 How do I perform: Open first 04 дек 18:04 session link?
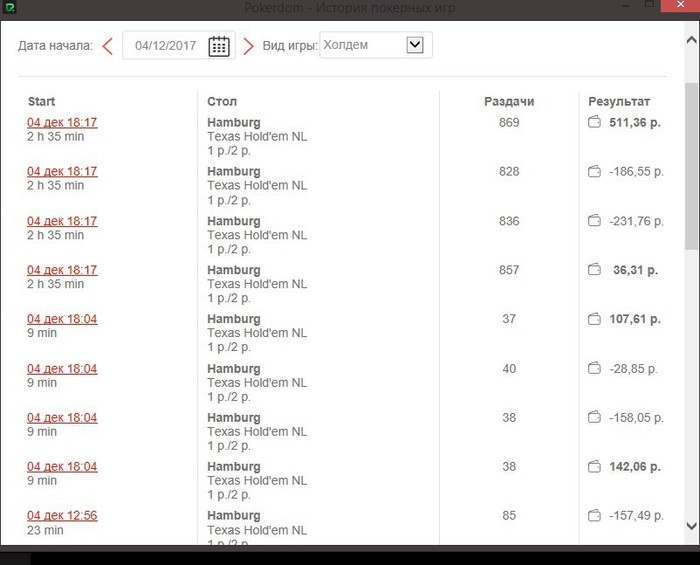(x=62, y=319)
